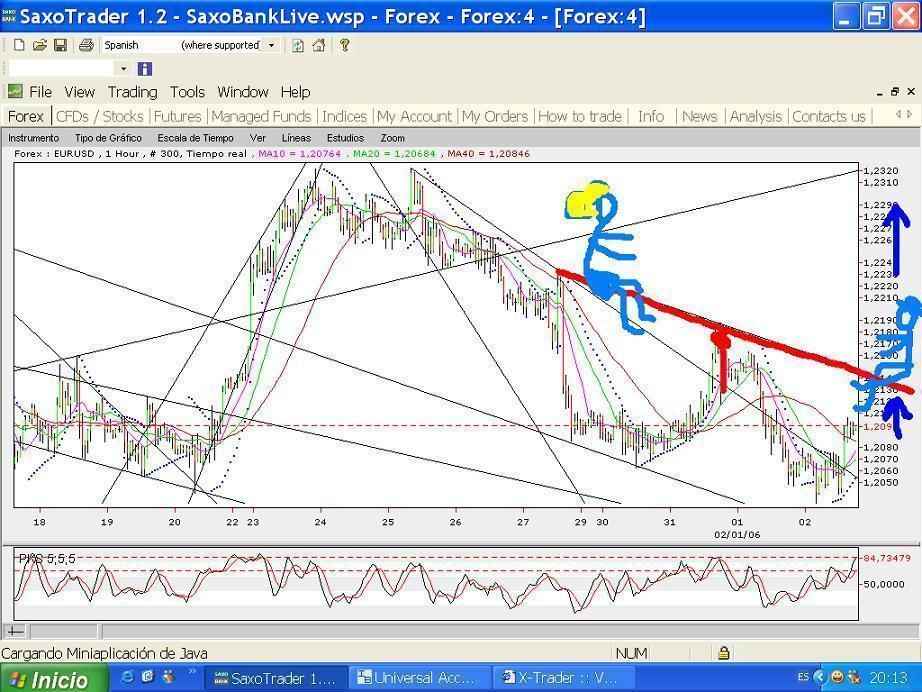This screenshot has height=692, width=922.
Task: Open the Spanish language dropdown
Action: coord(271,45)
